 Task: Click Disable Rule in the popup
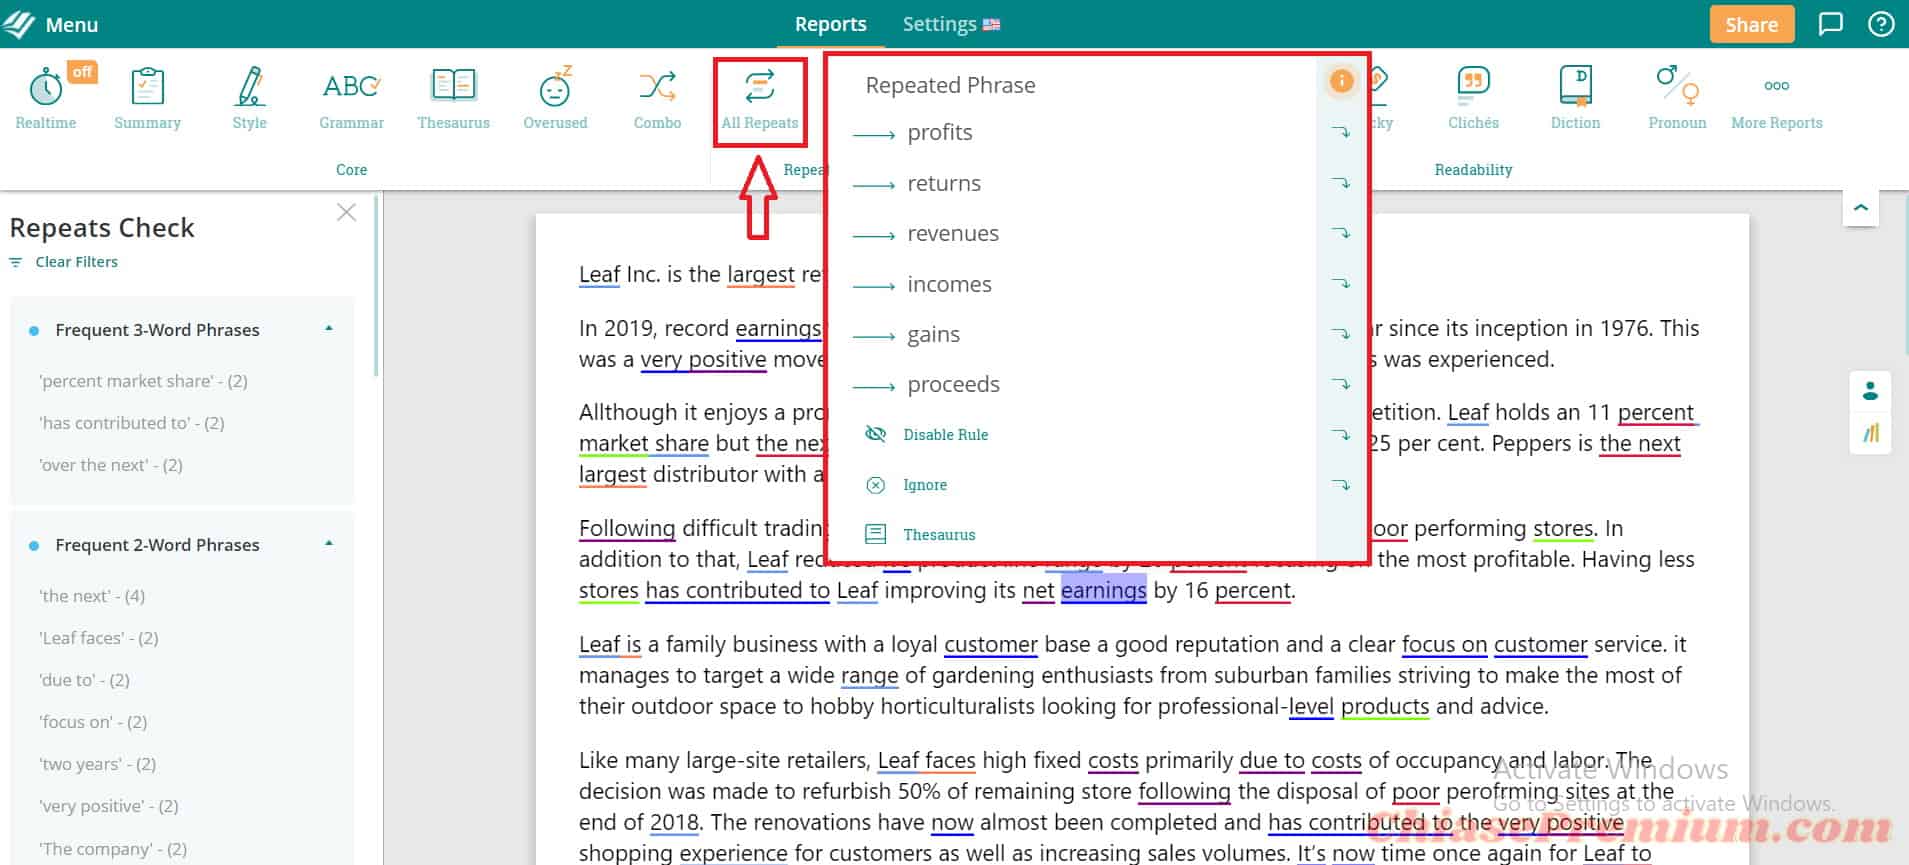pos(926,434)
